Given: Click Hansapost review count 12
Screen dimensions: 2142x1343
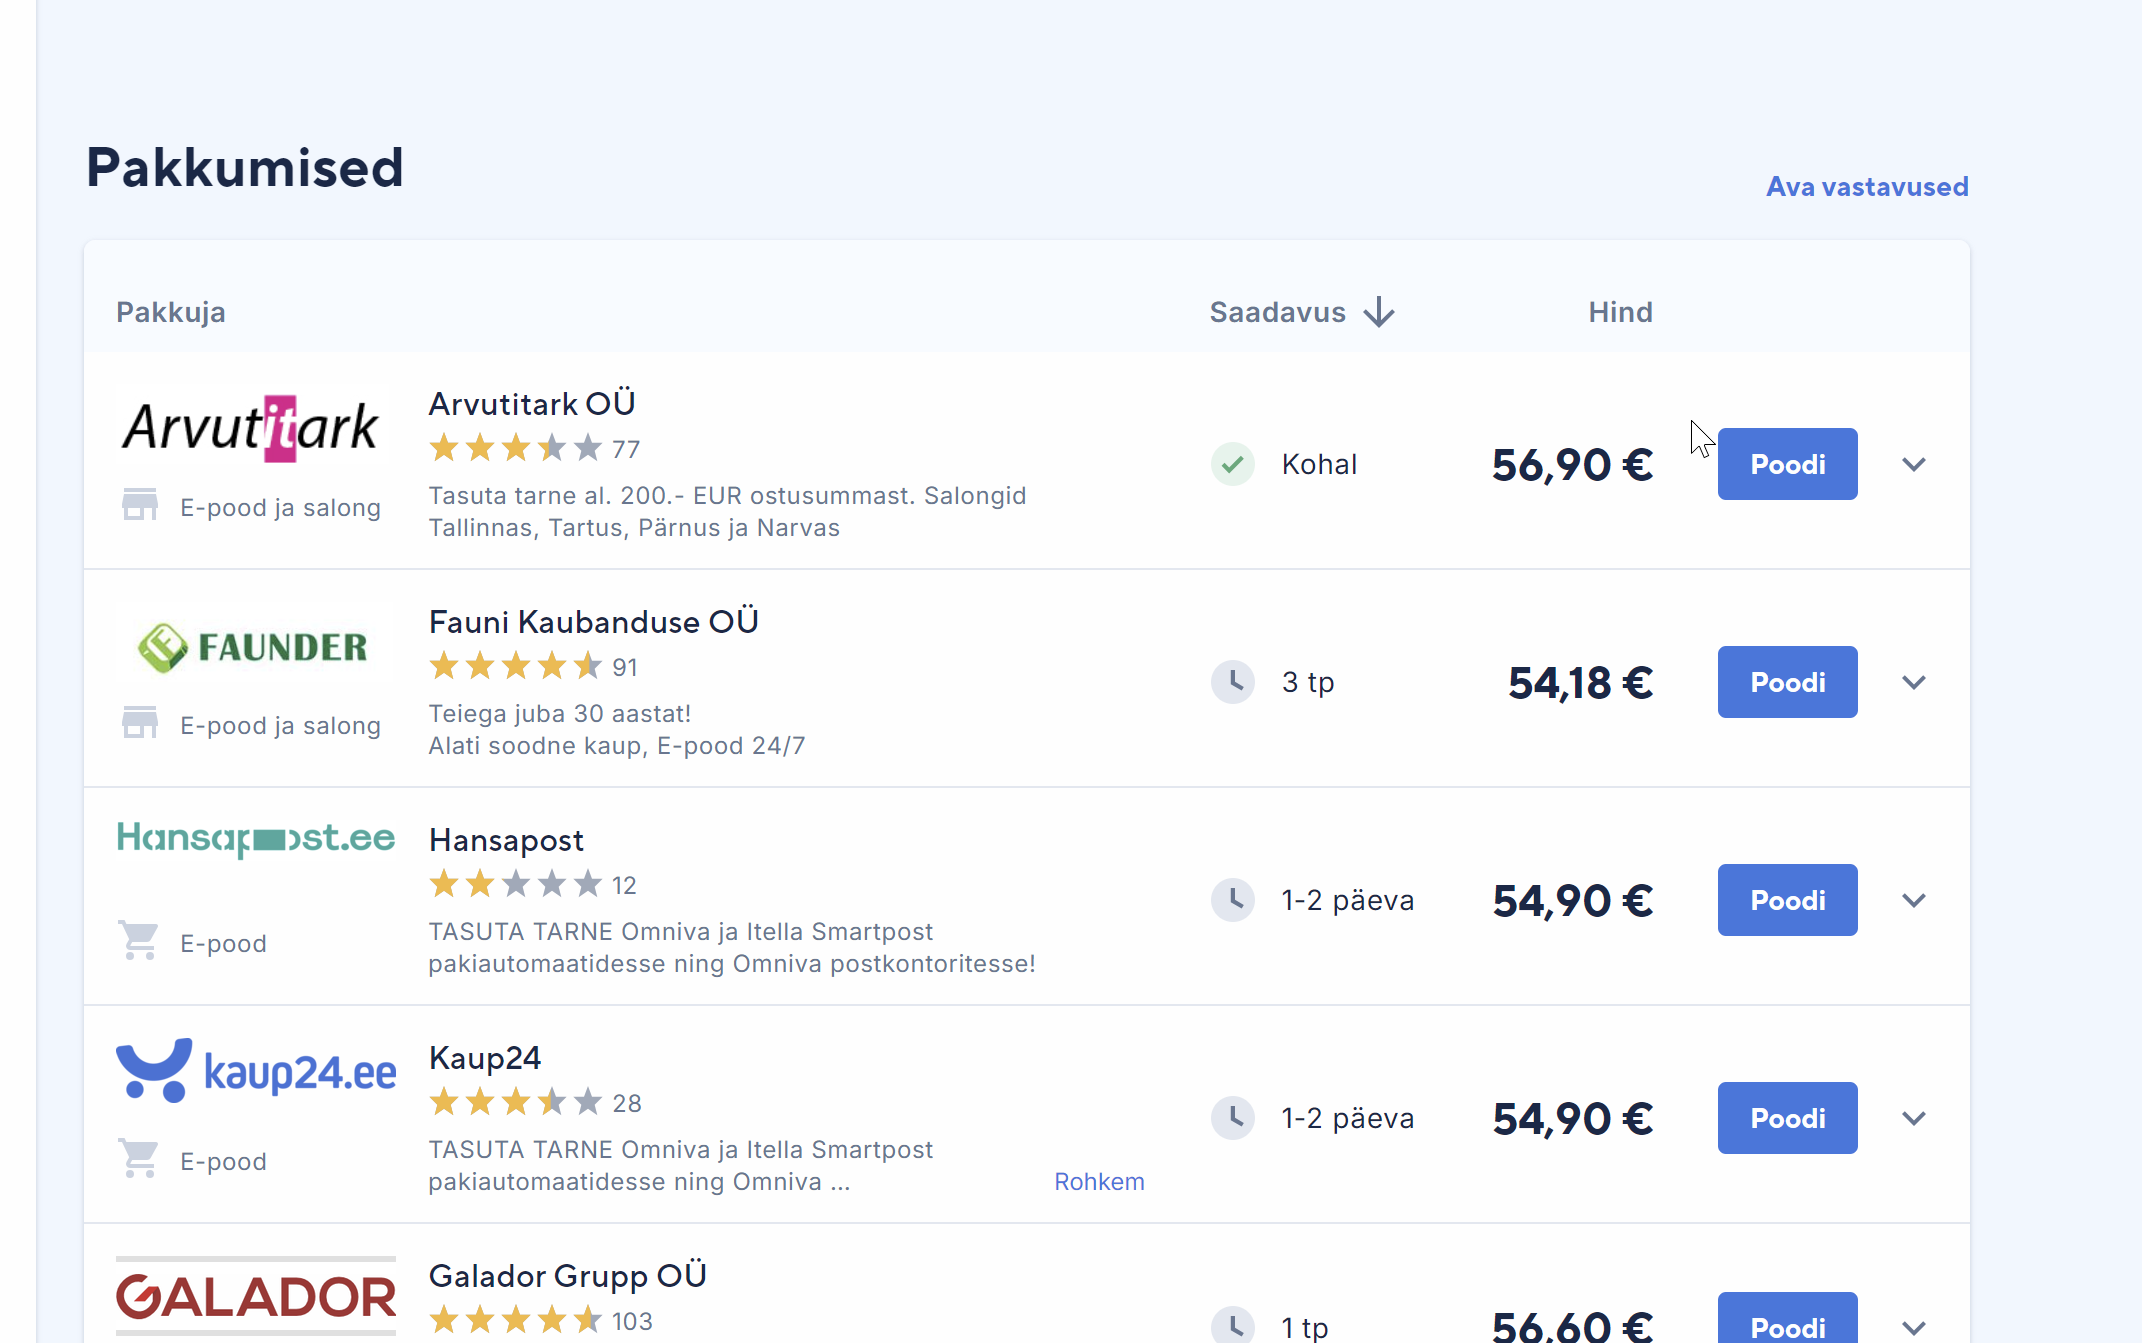Looking at the screenshot, I should point(624,885).
